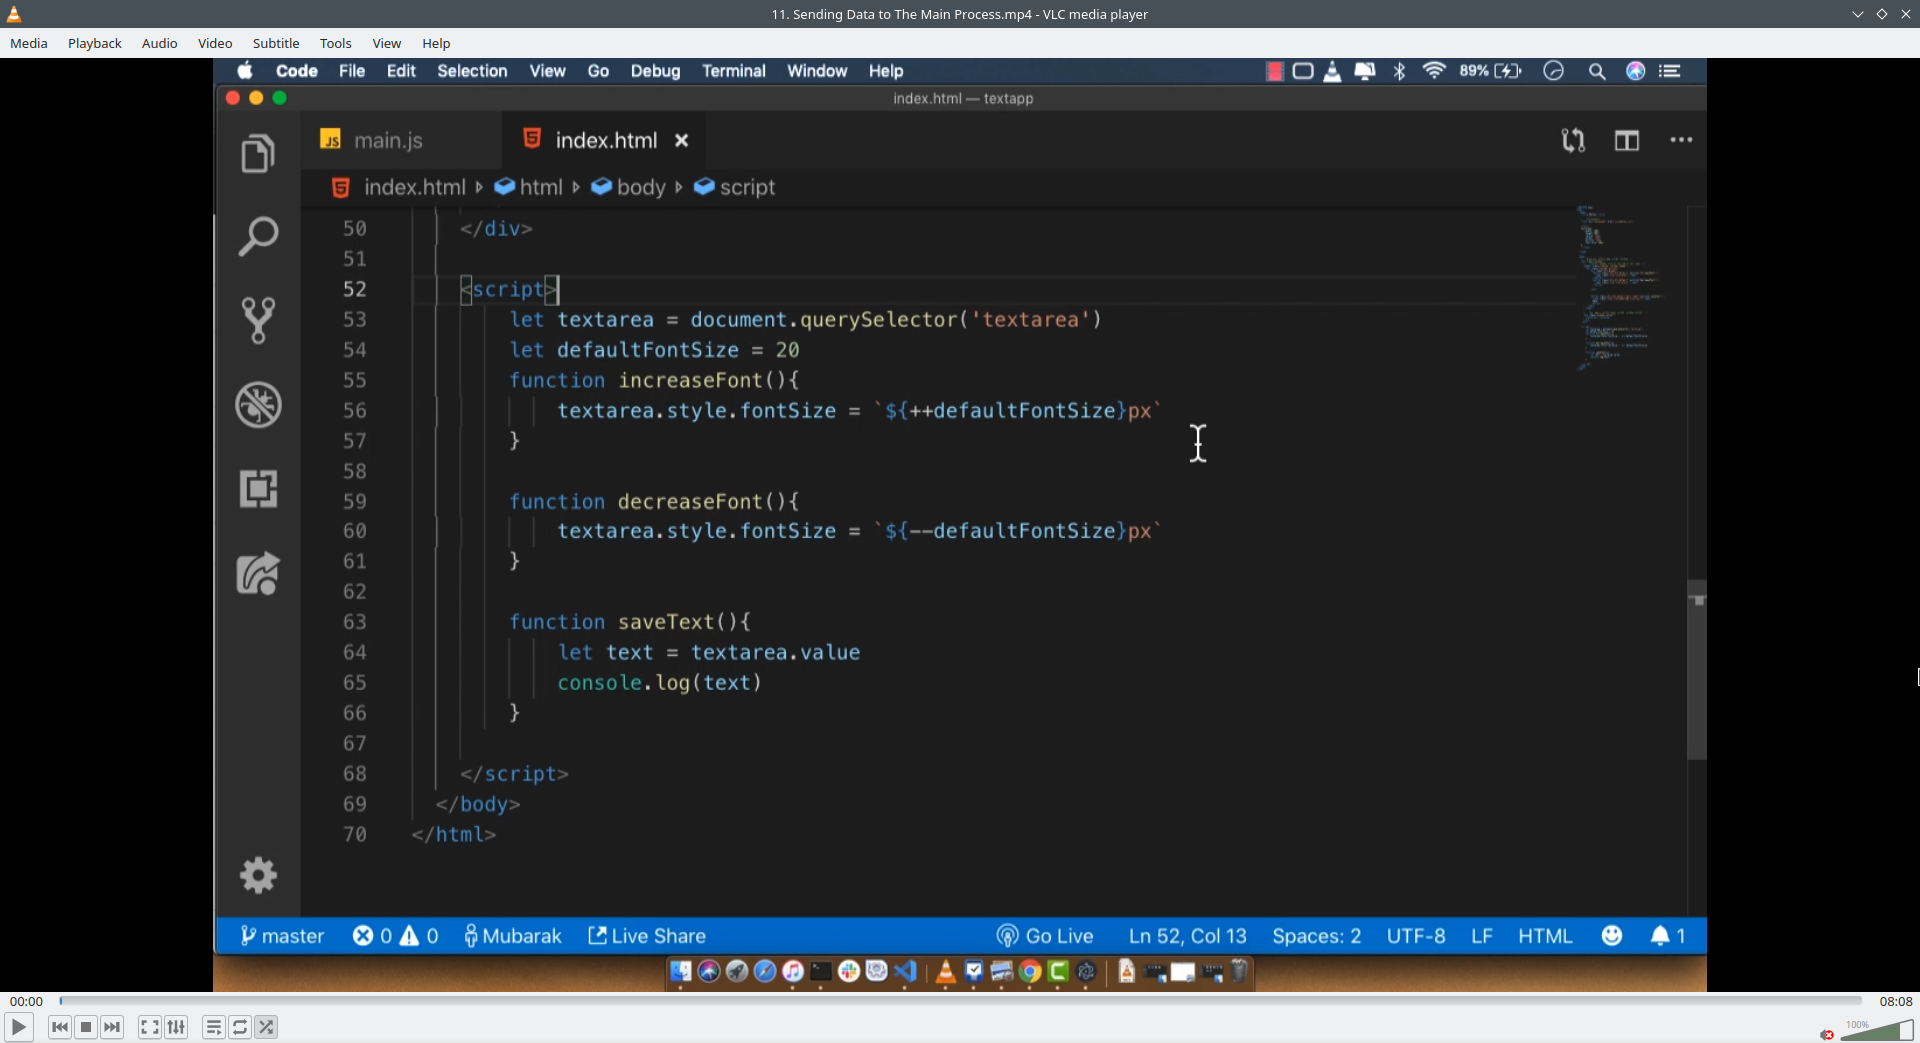This screenshot has height=1043, width=1920.
Task: Open the Search view in VS Code
Action: (x=258, y=237)
